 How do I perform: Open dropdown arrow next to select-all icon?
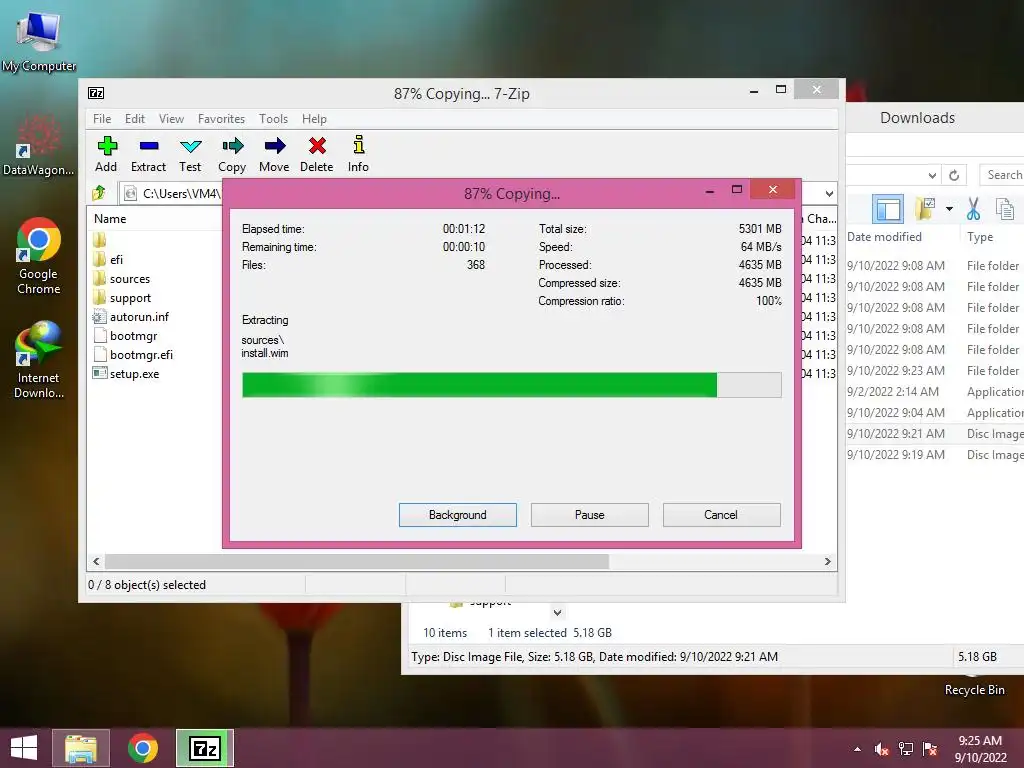[x=950, y=209]
